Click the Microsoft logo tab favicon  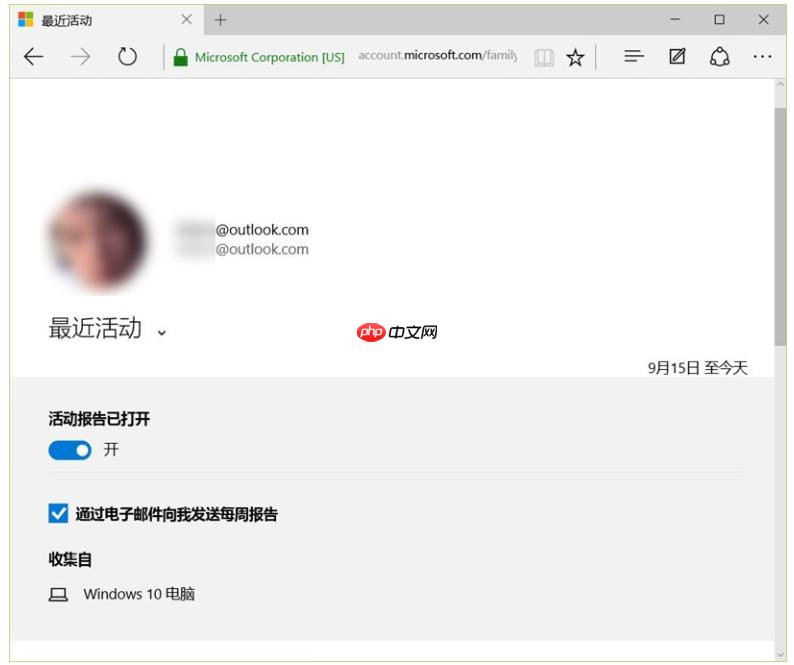click(x=26, y=20)
